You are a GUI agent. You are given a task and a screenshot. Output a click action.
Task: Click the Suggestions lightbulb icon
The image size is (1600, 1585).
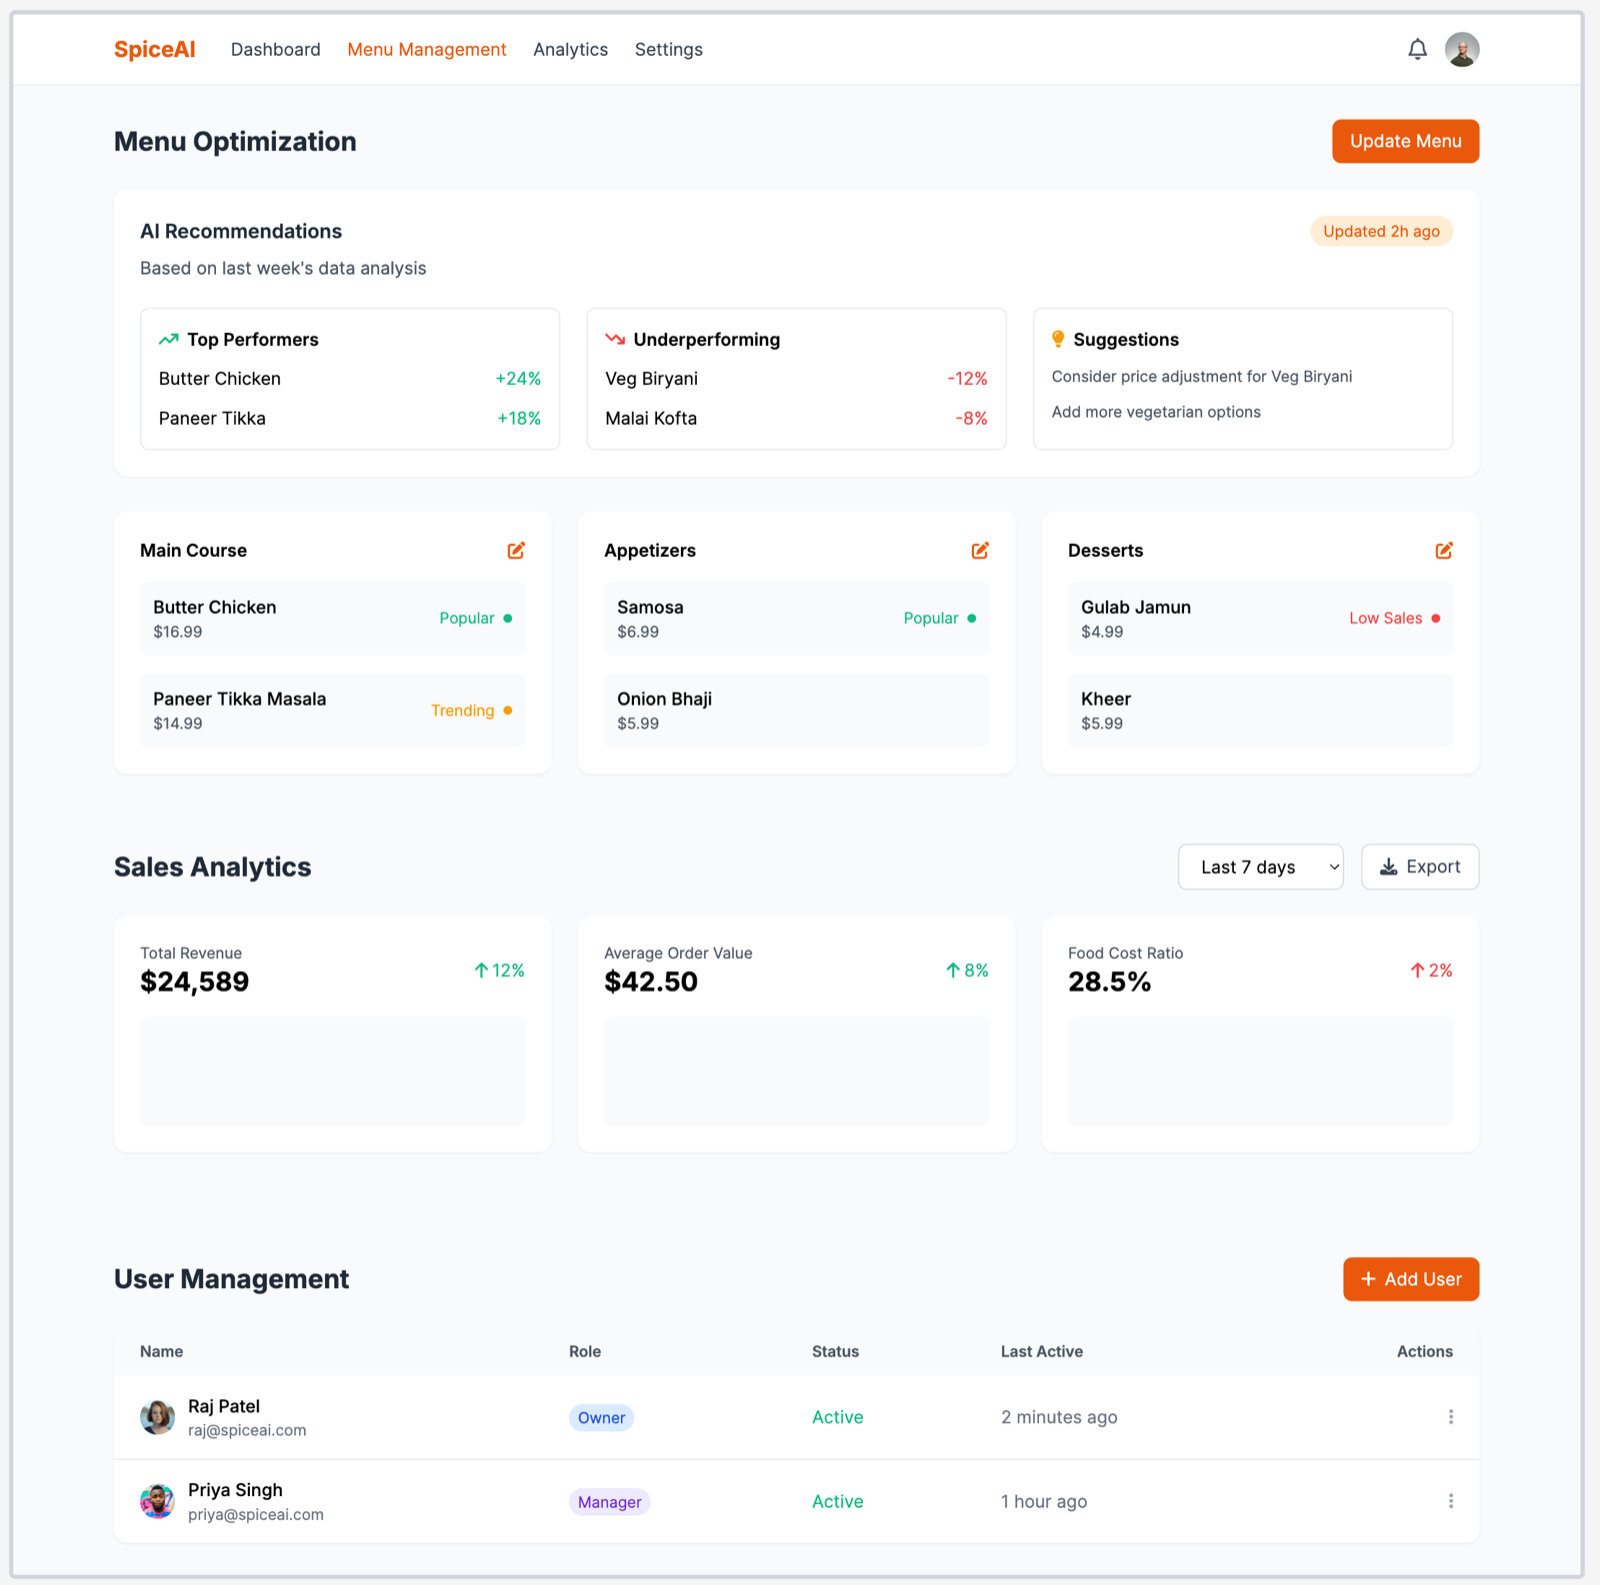coord(1058,339)
